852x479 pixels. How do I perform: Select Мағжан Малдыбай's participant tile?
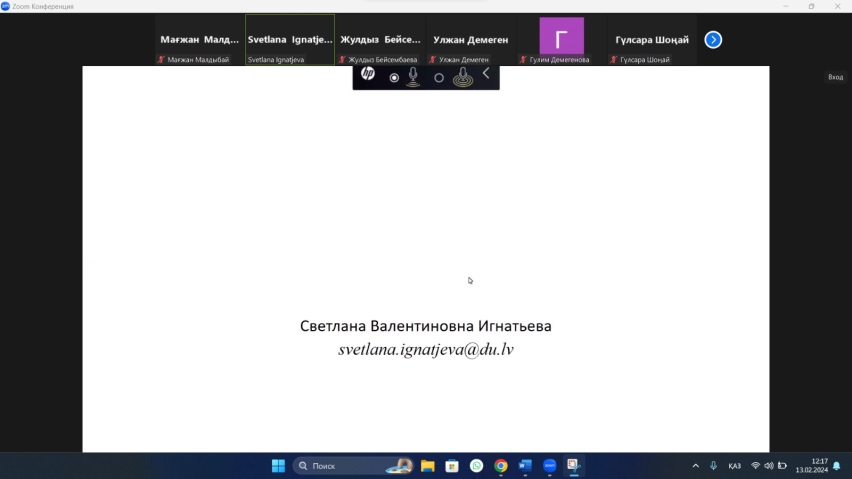(199, 40)
